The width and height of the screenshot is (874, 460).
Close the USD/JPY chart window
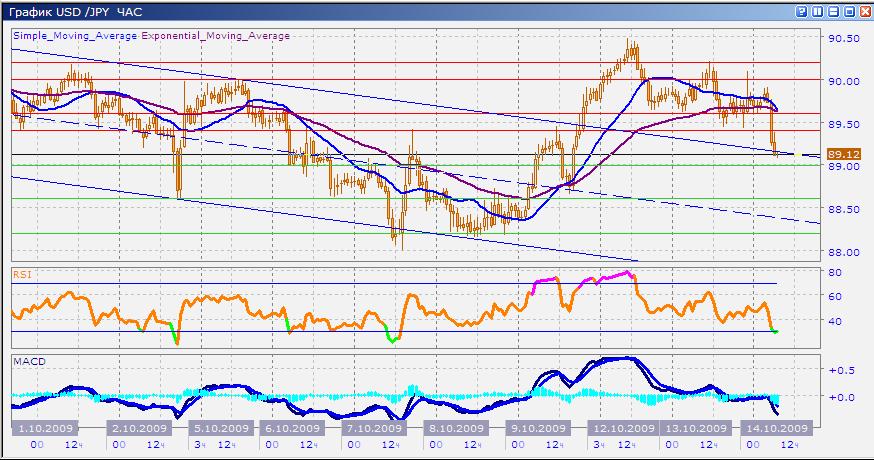(x=865, y=11)
